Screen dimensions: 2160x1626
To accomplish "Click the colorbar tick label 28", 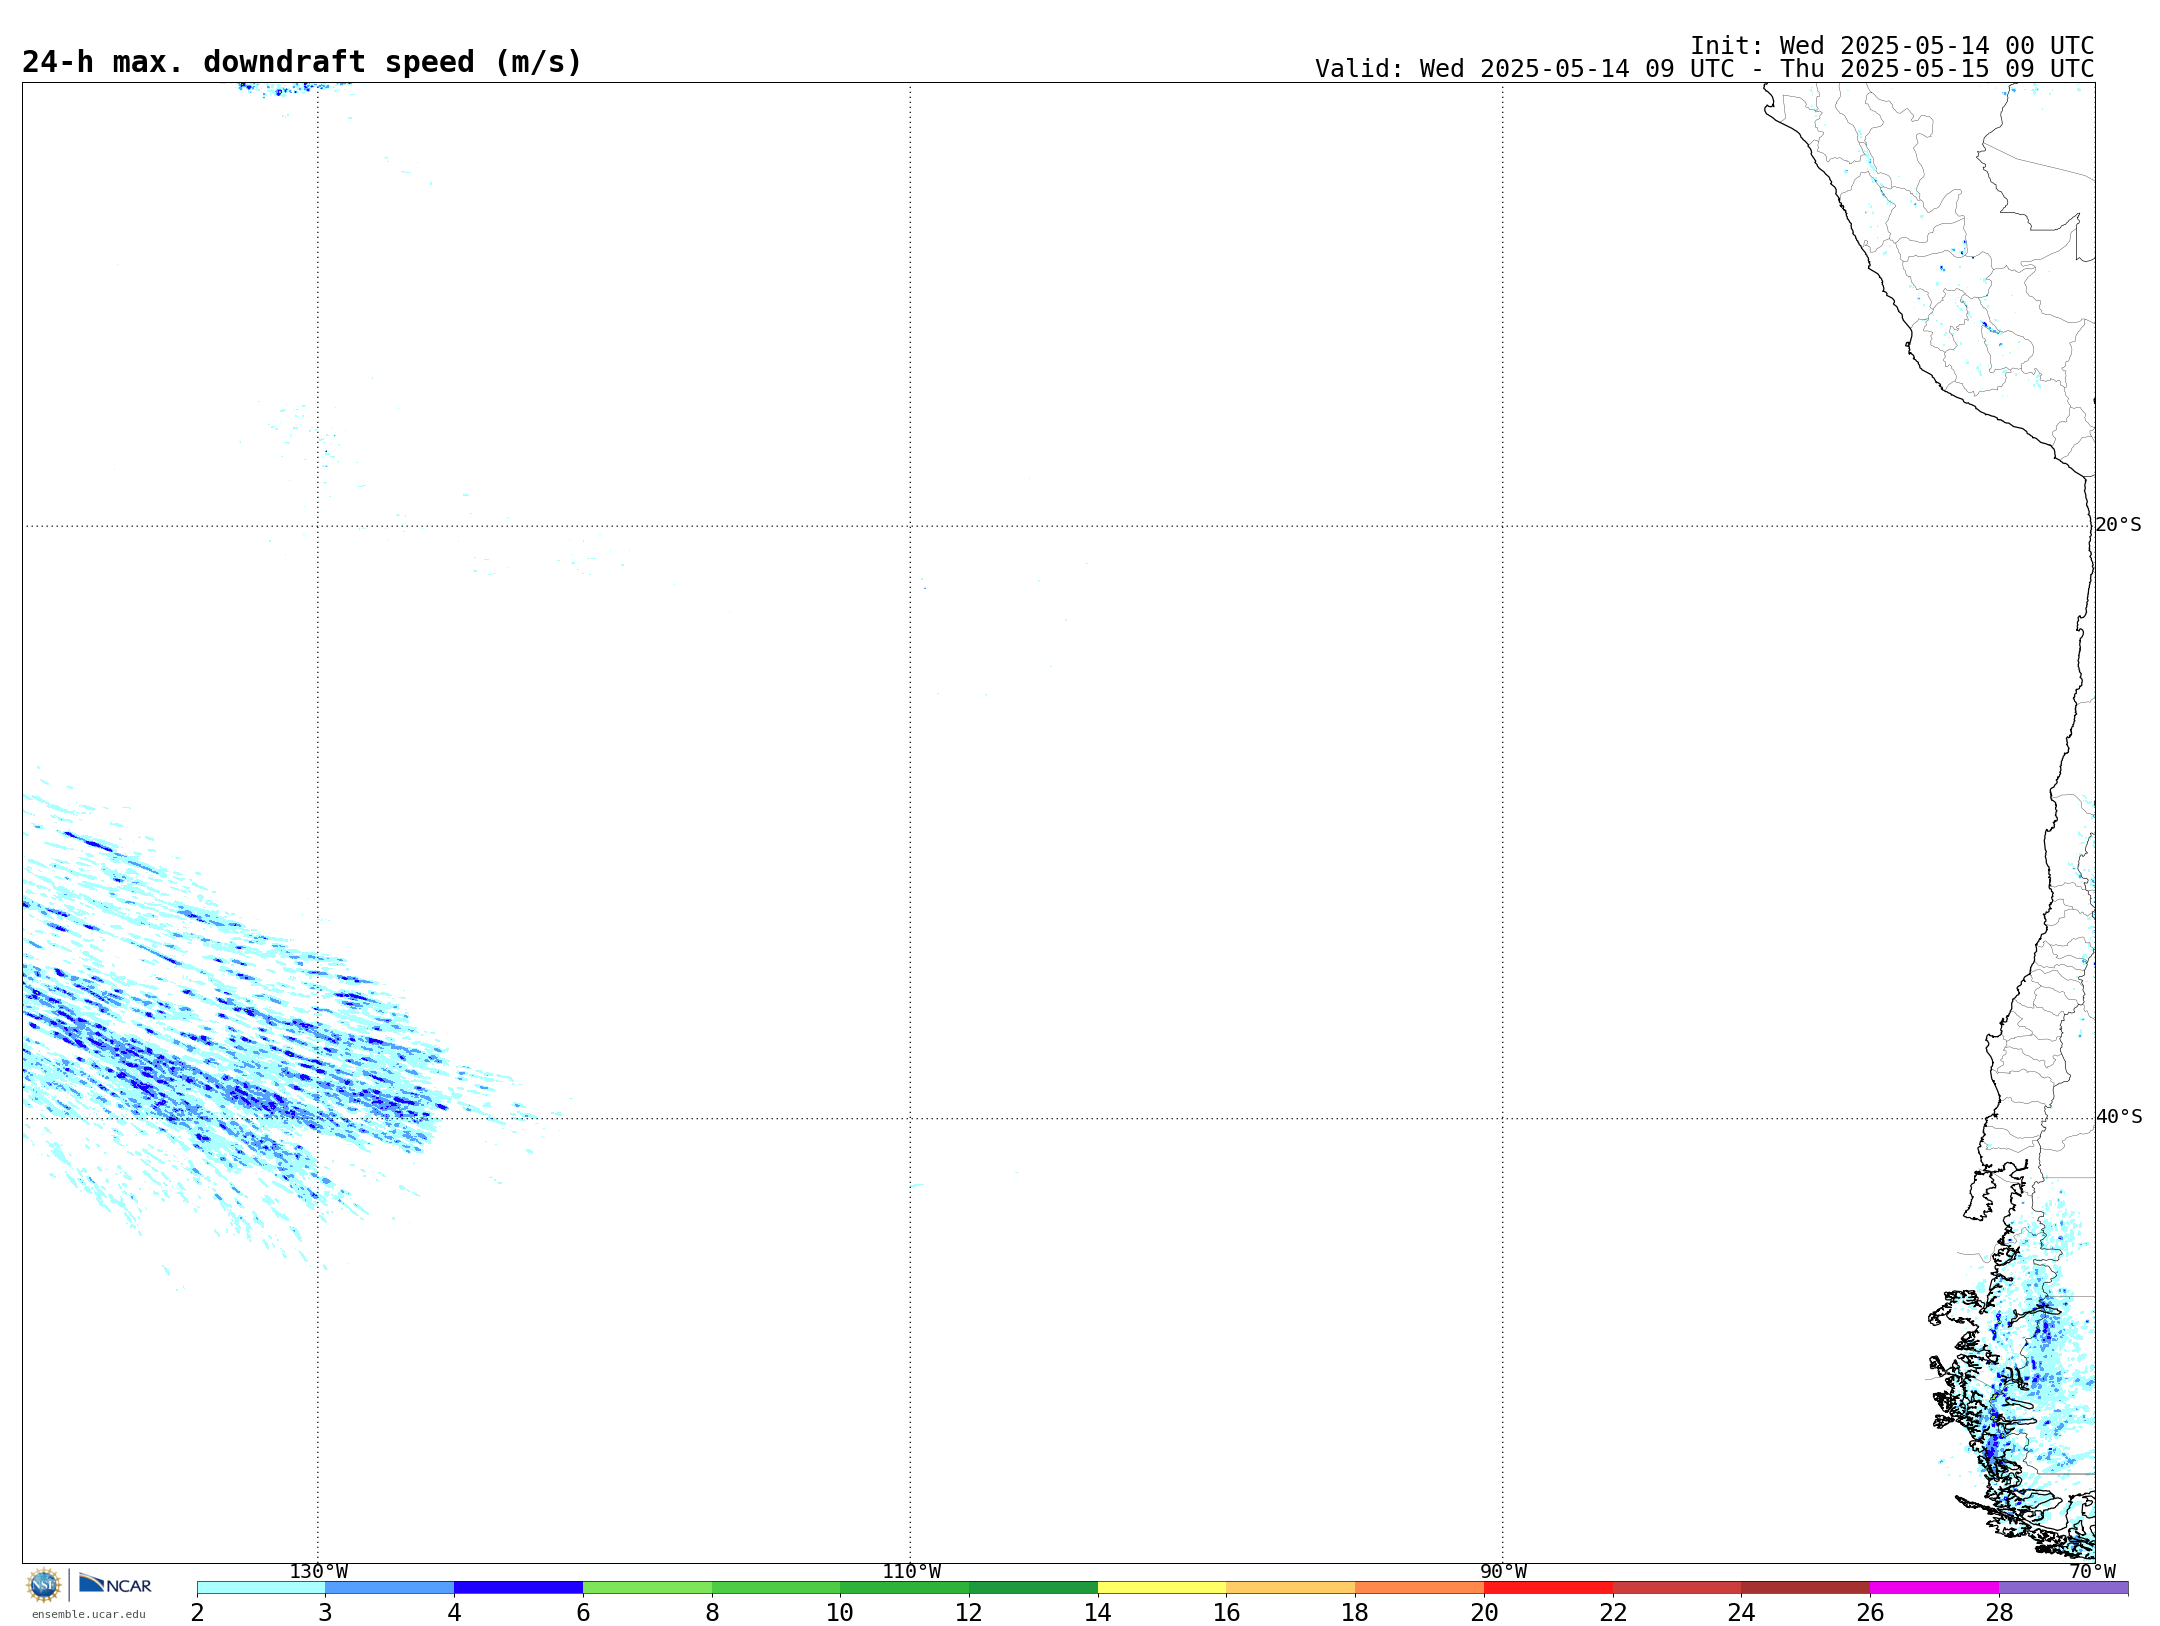I will 1999,1613.
